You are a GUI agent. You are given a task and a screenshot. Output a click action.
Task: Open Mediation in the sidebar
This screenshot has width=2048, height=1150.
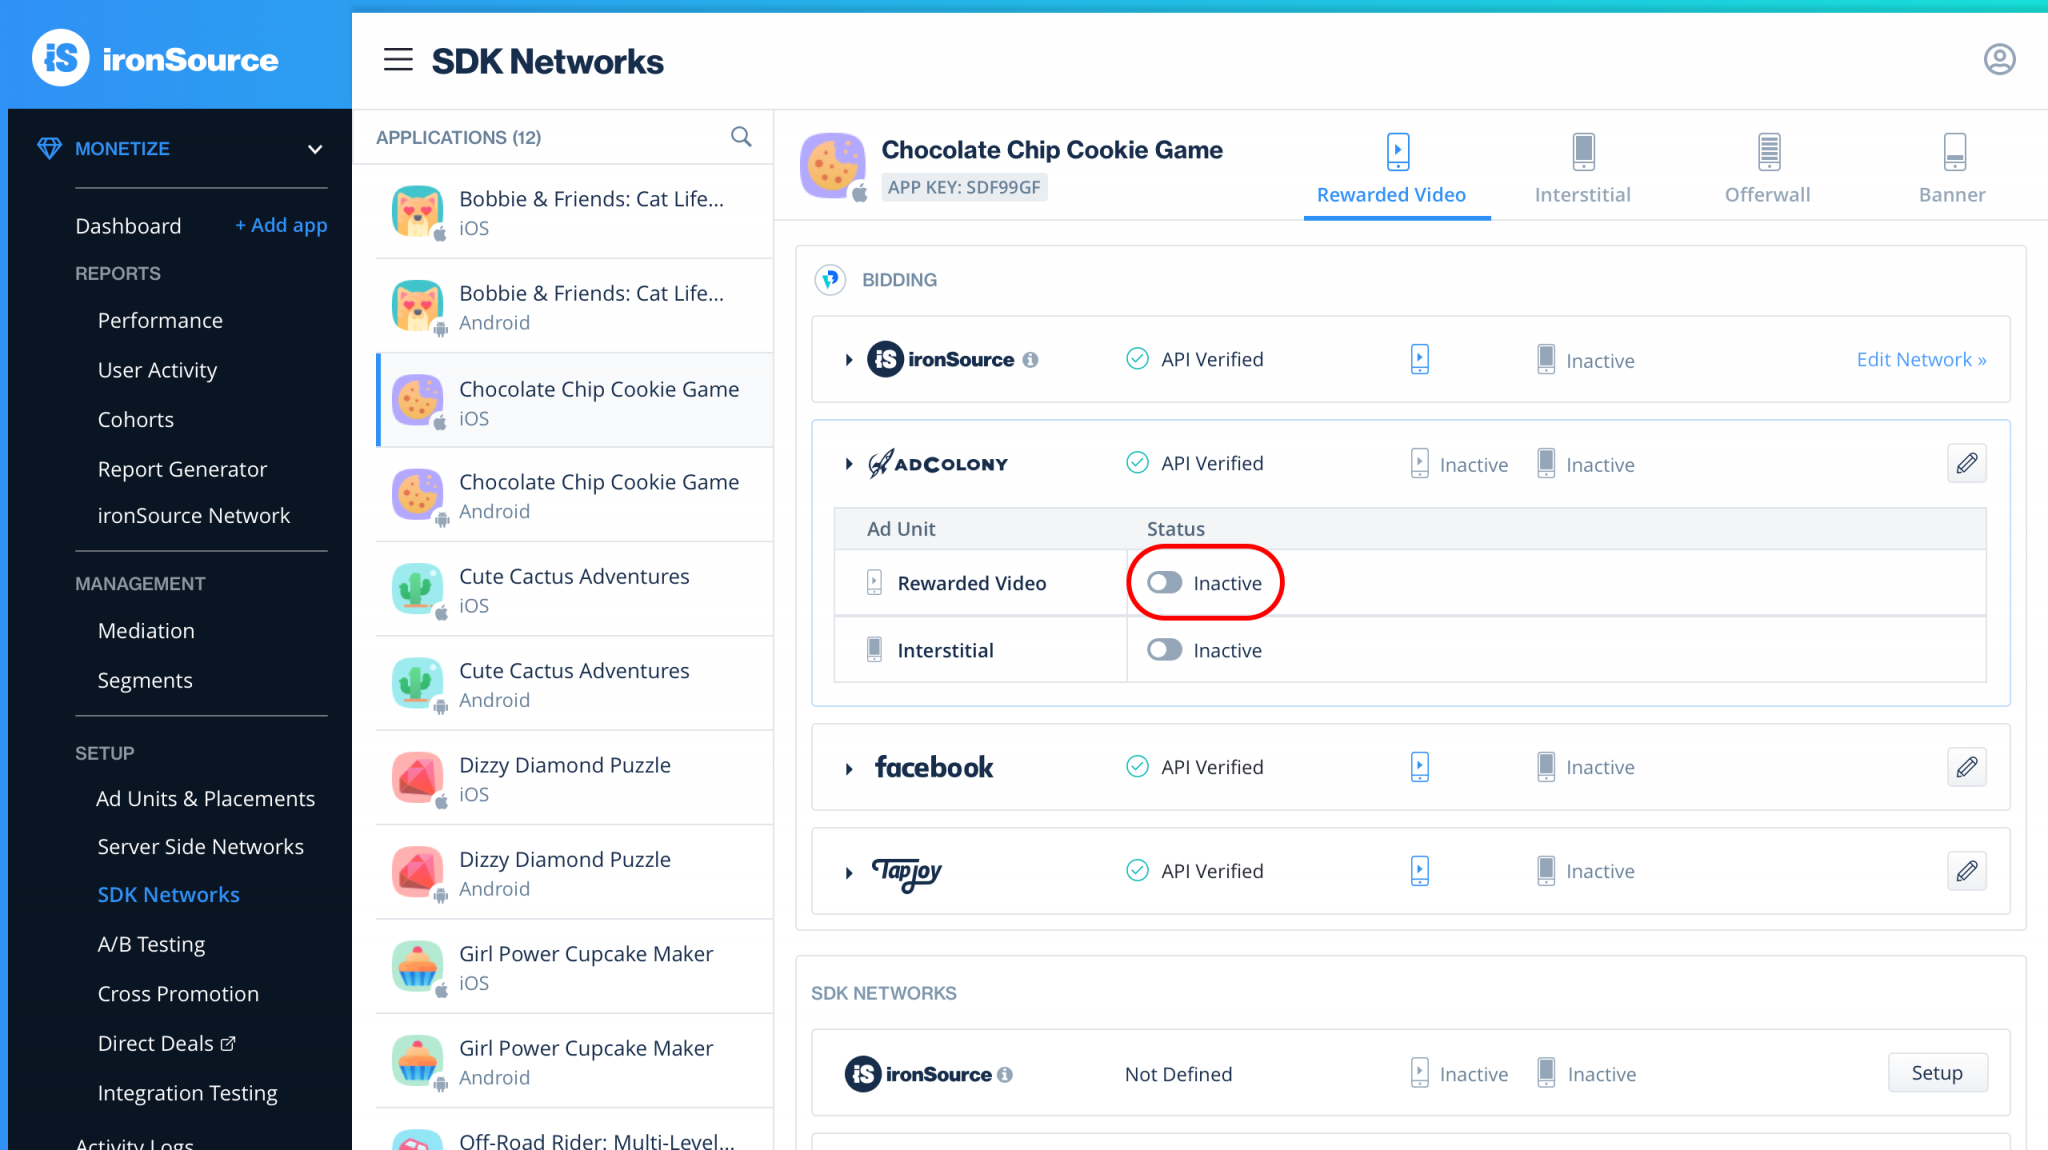click(x=146, y=631)
